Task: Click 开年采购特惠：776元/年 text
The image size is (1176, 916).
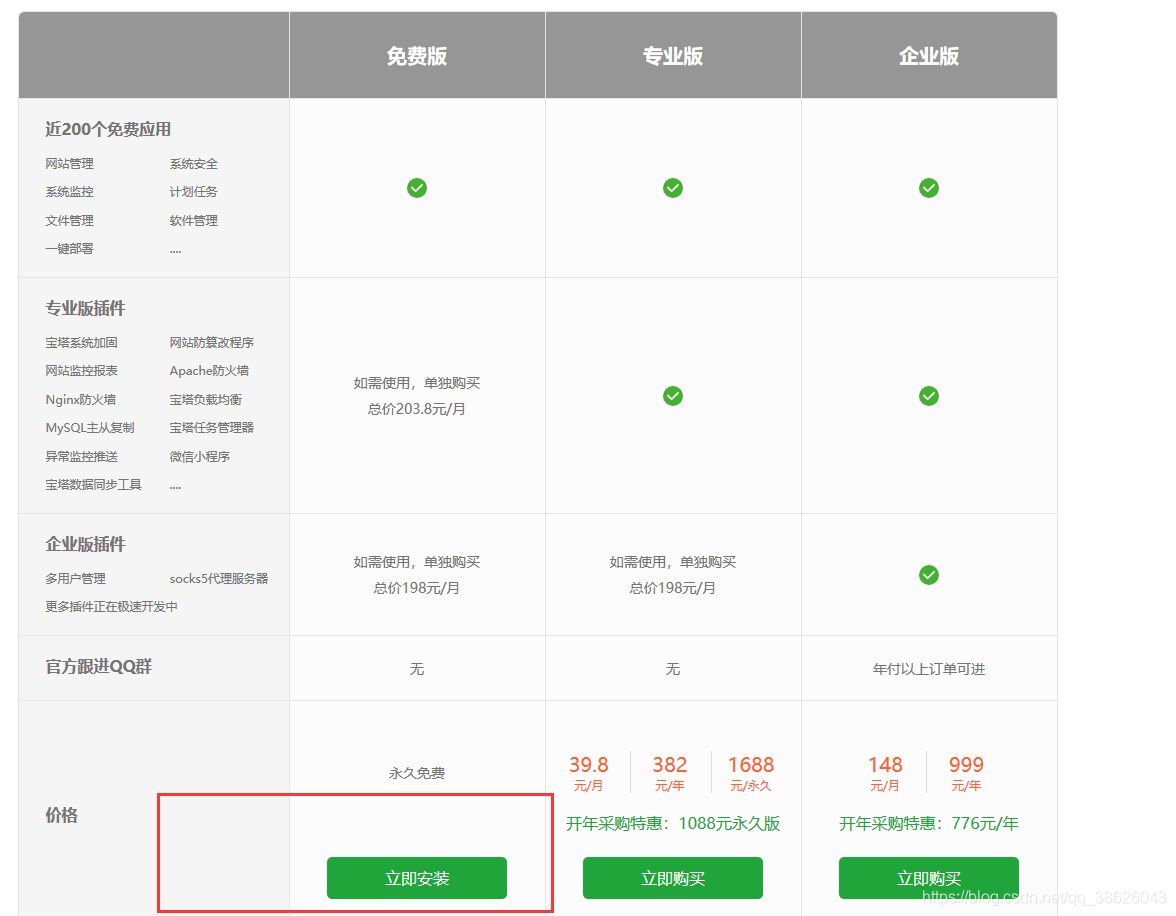Action: (928, 823)
